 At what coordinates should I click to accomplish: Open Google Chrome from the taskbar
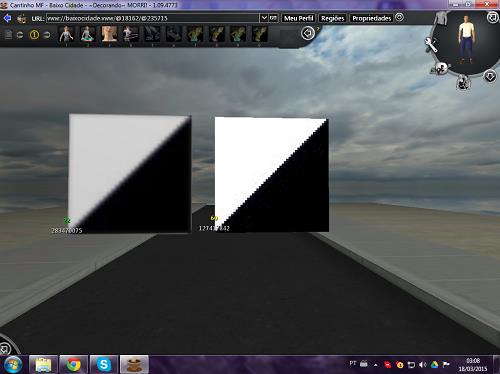click(x=73, y=364)
